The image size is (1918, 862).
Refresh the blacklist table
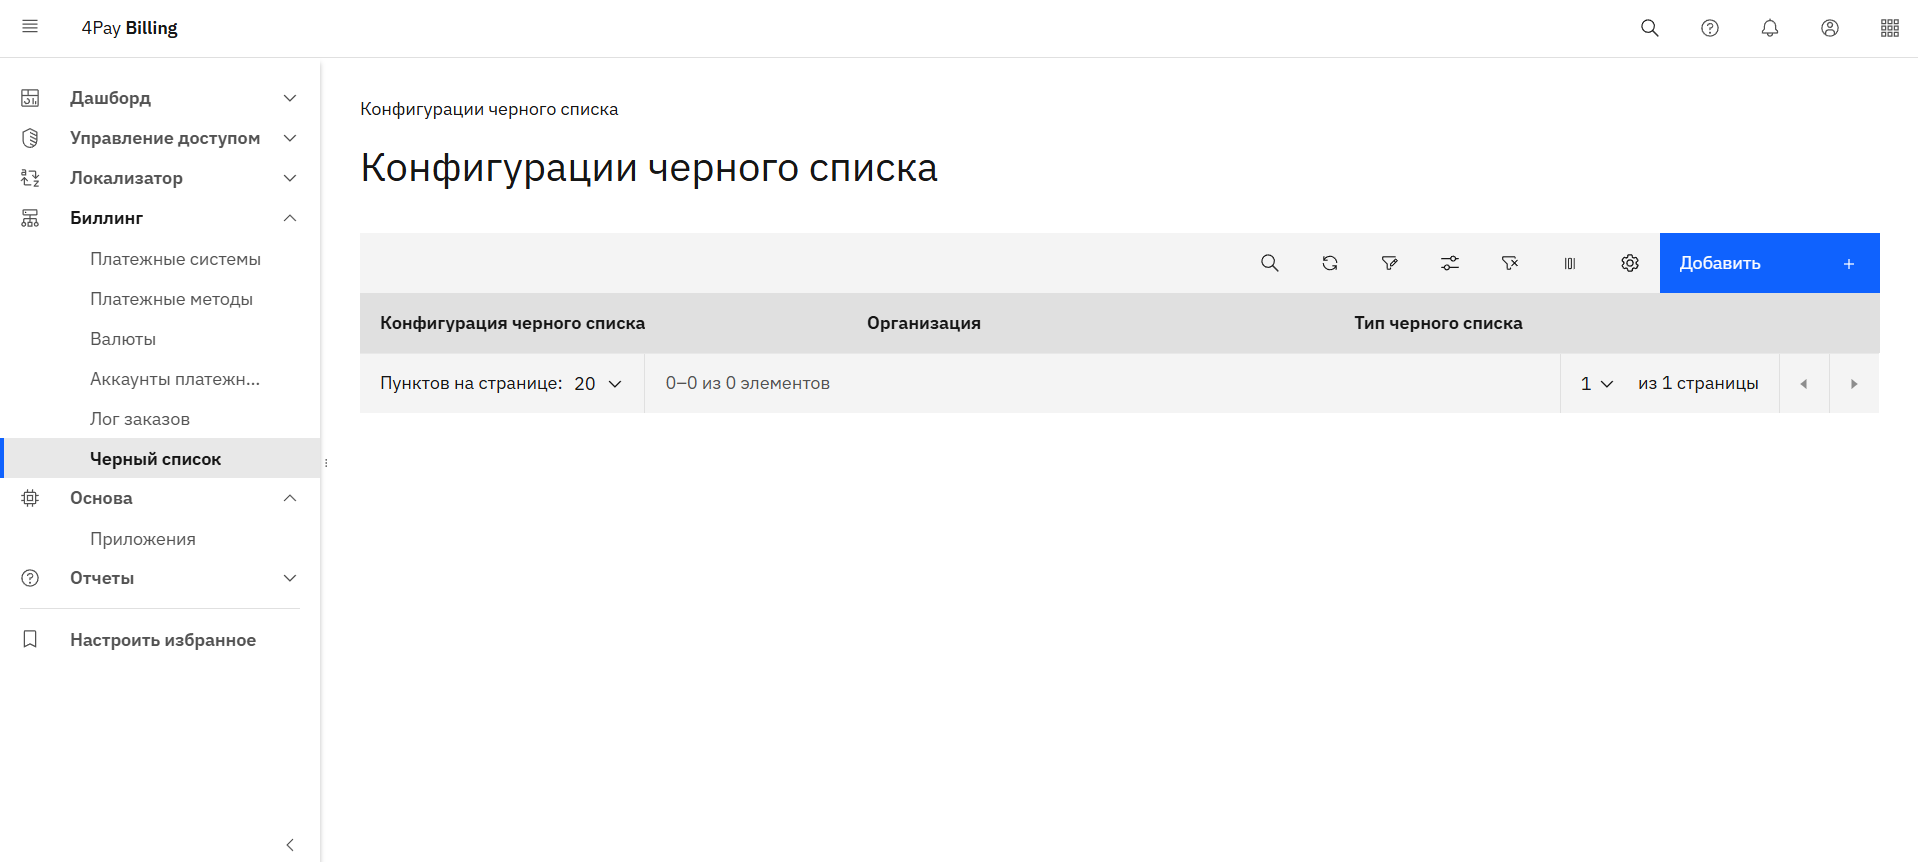[x=1329, y=263]
